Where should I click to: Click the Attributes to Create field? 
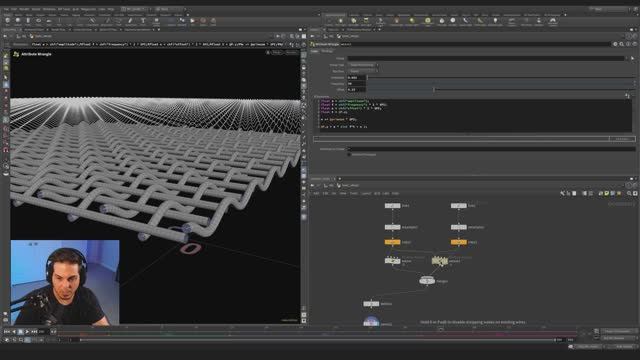click(491, 149)
